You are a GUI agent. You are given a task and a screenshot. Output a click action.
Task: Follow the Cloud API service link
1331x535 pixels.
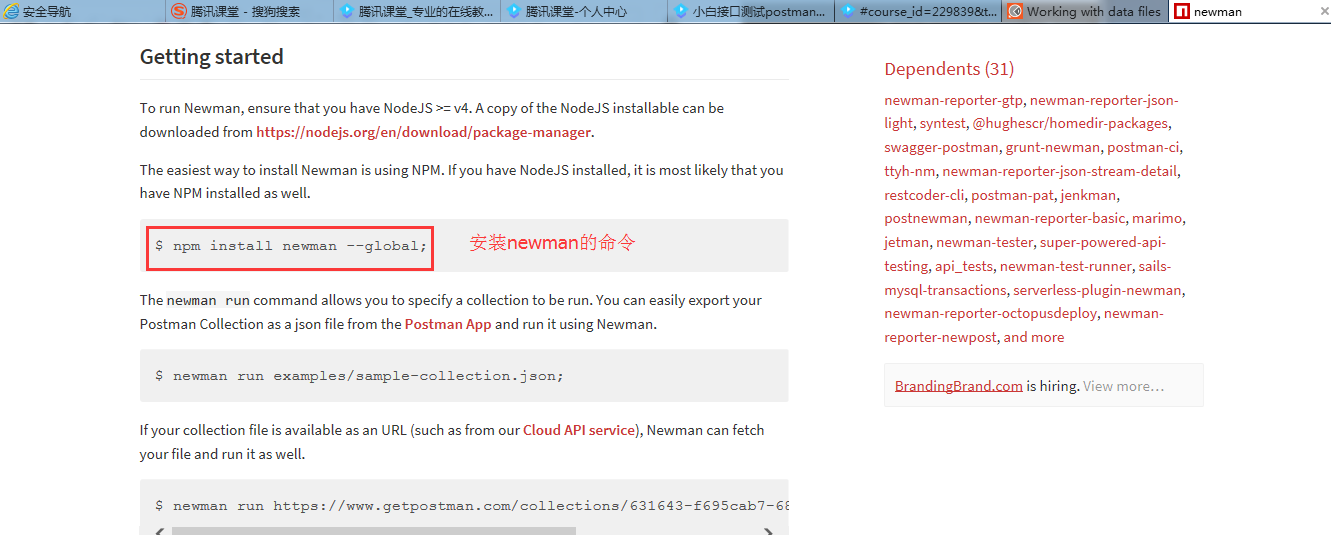[x=579, y=430]
